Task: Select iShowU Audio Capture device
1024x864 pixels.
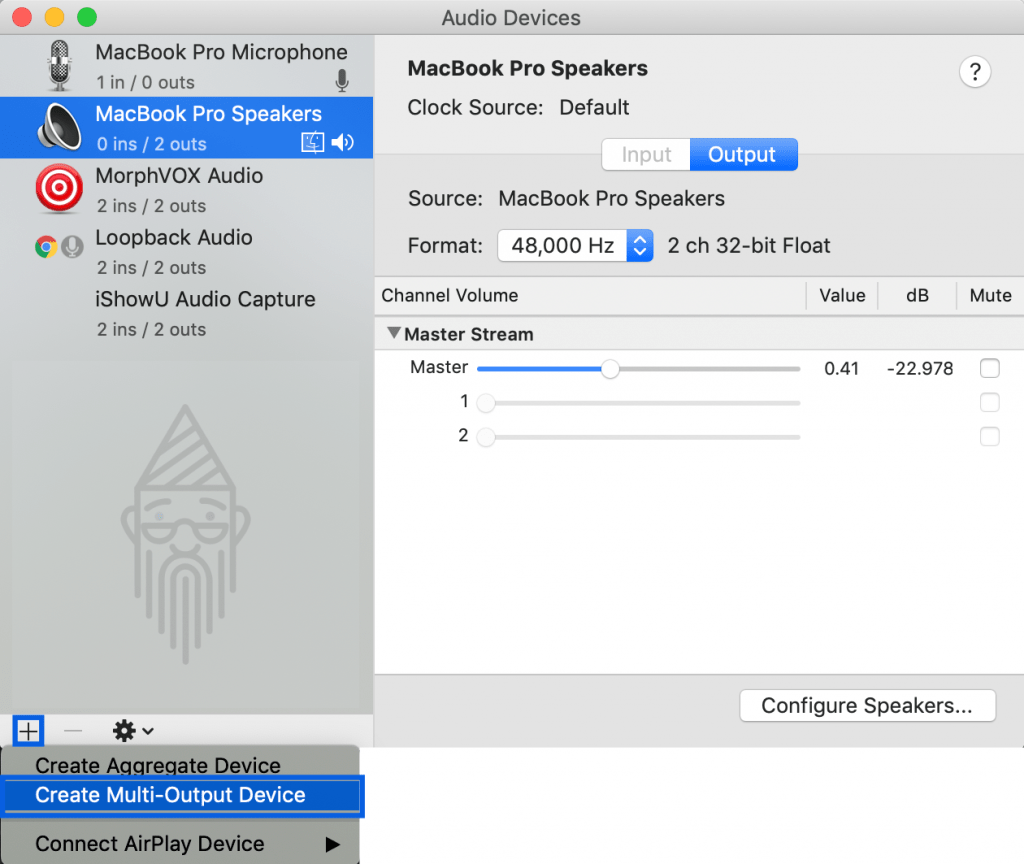Action: 187,313
